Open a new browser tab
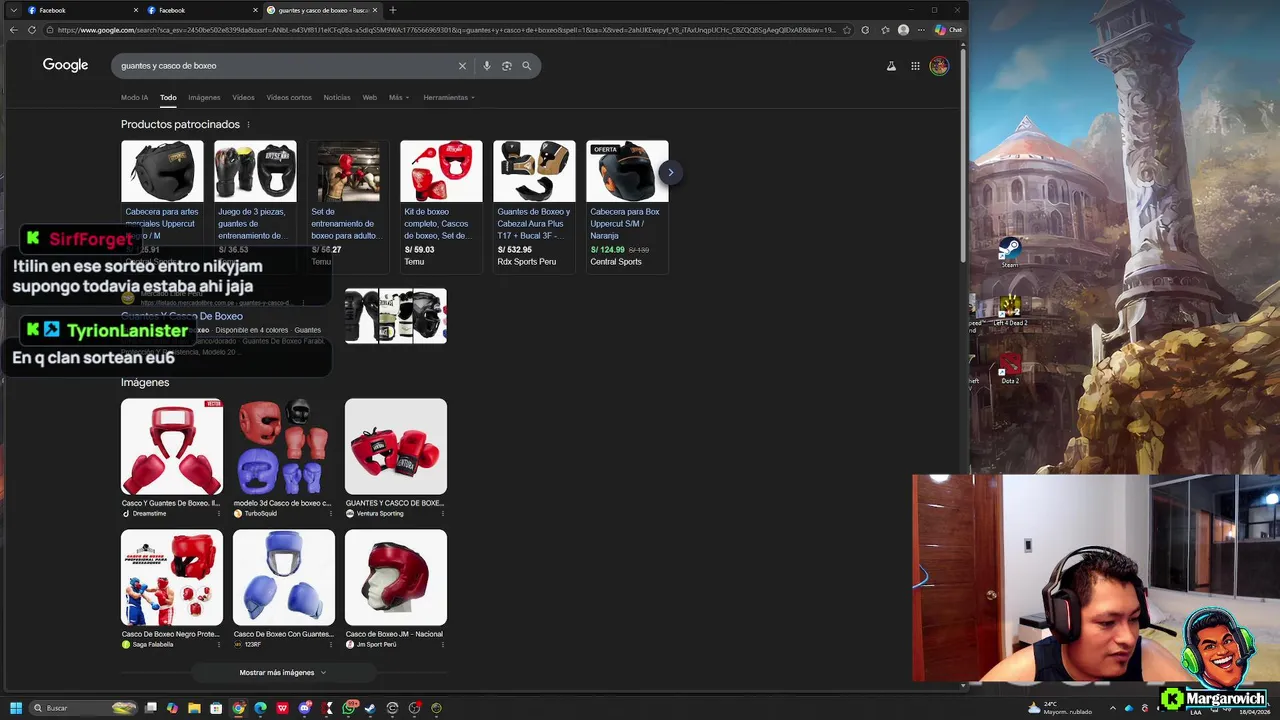 point(392,10)
